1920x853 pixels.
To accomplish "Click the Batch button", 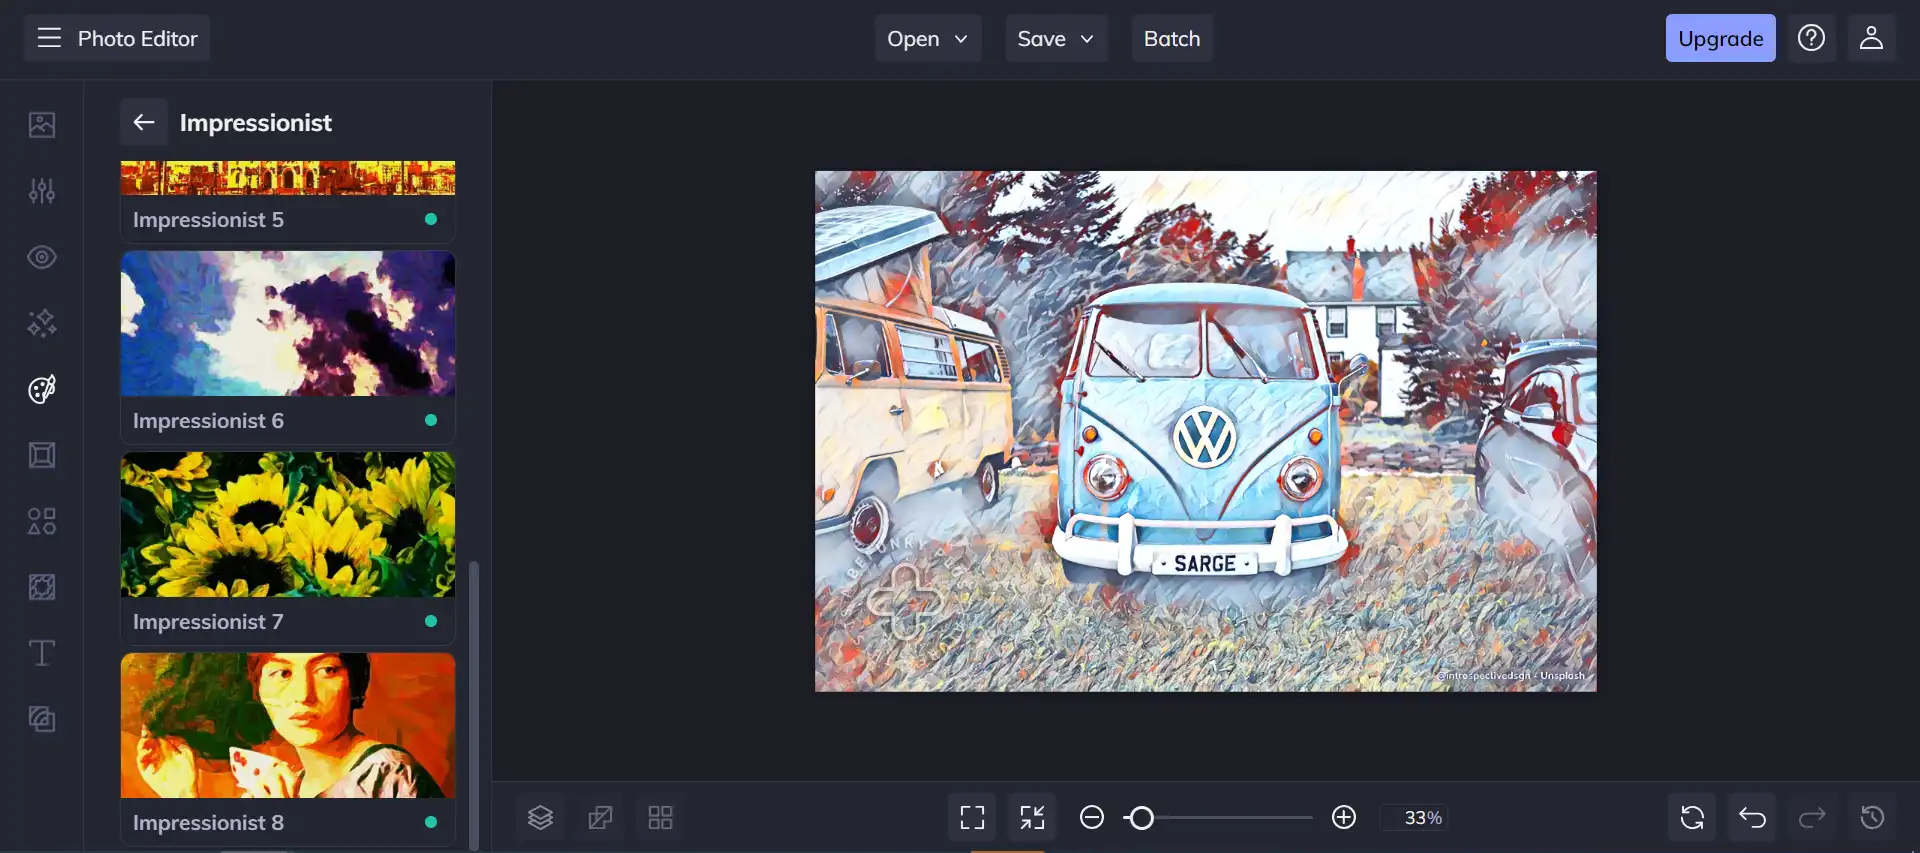I will click(x=1172, y=38).
